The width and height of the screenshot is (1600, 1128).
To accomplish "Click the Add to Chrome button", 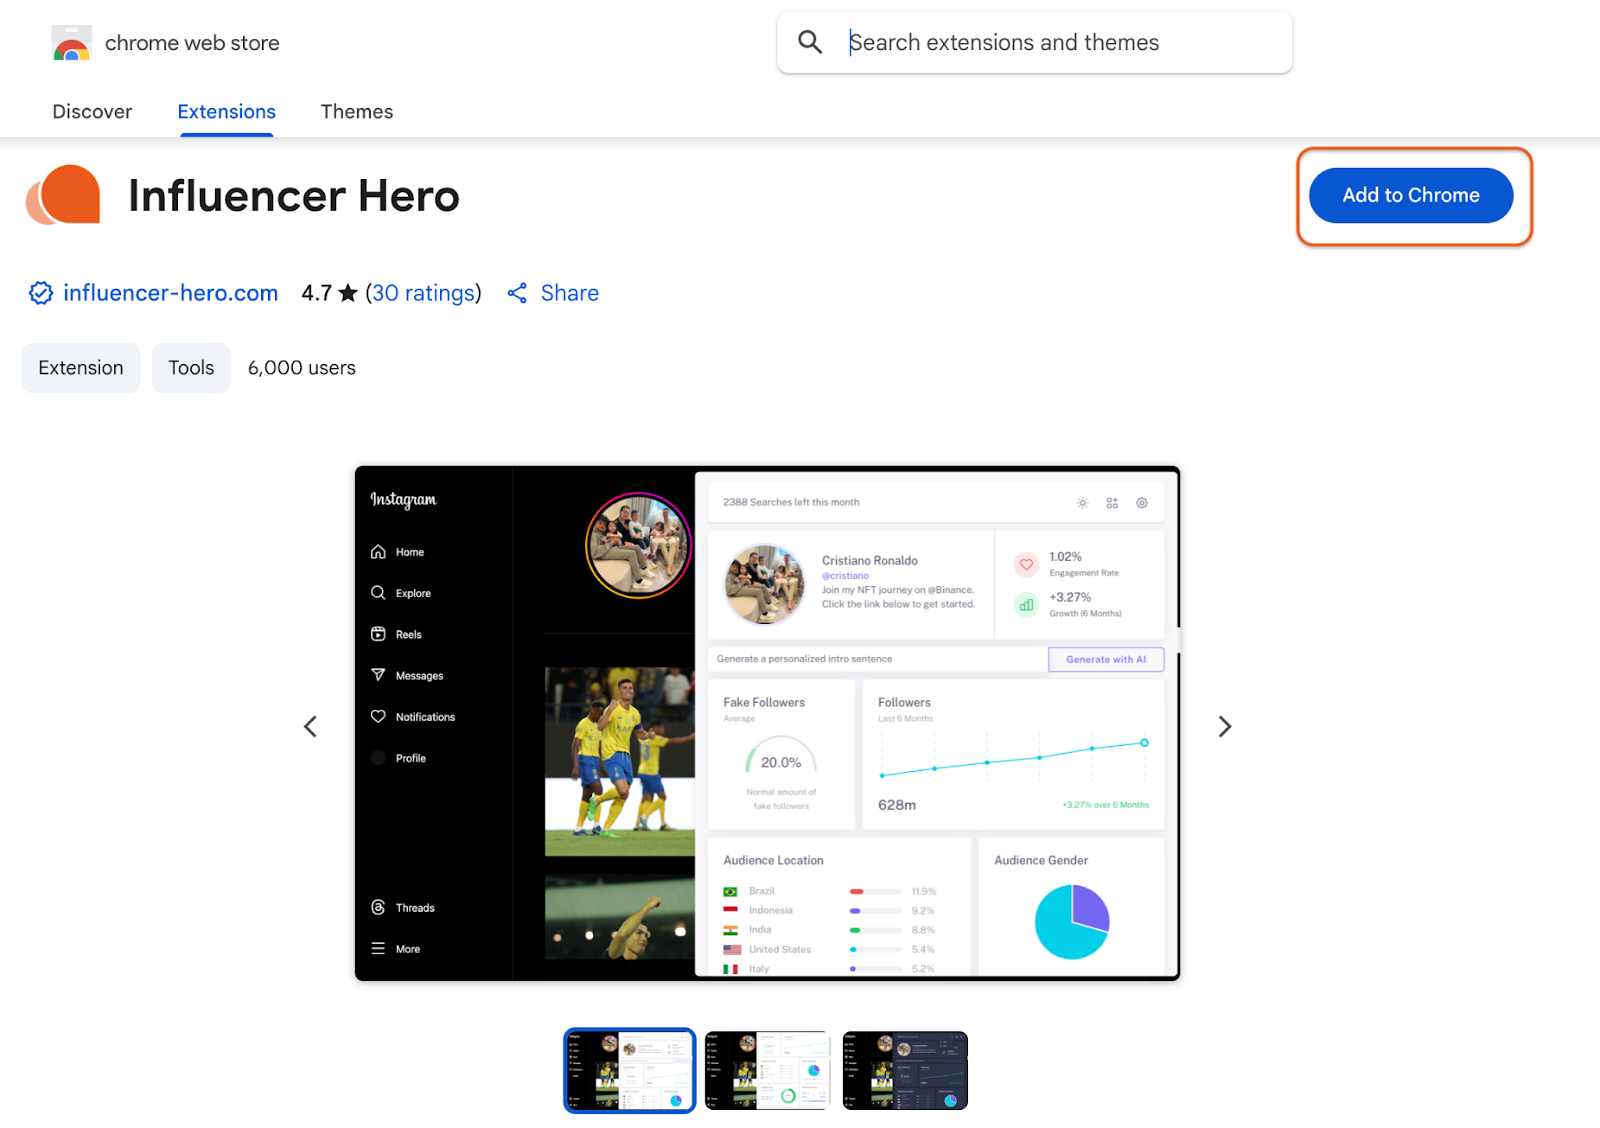I will pyautogui.click(x=1411, y=195).
